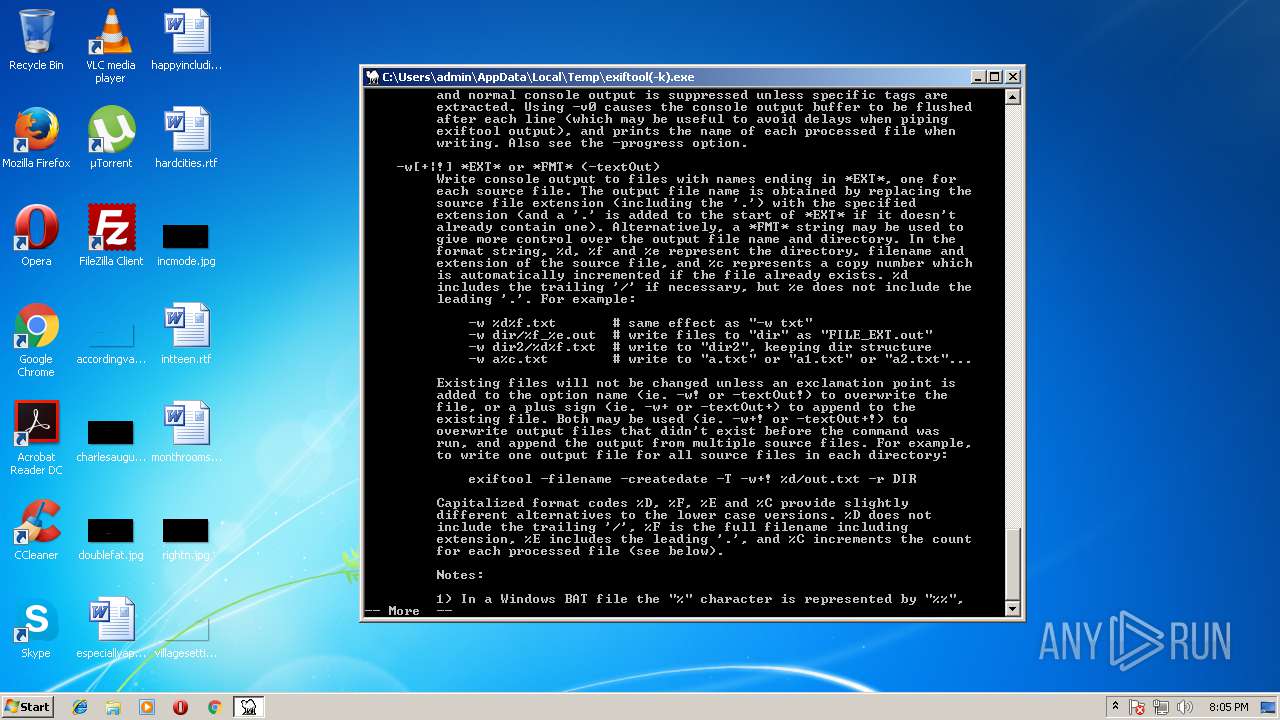Launch Opera browser shortcut
This screenshot has width=1280, height=720.
coord(36,236)
